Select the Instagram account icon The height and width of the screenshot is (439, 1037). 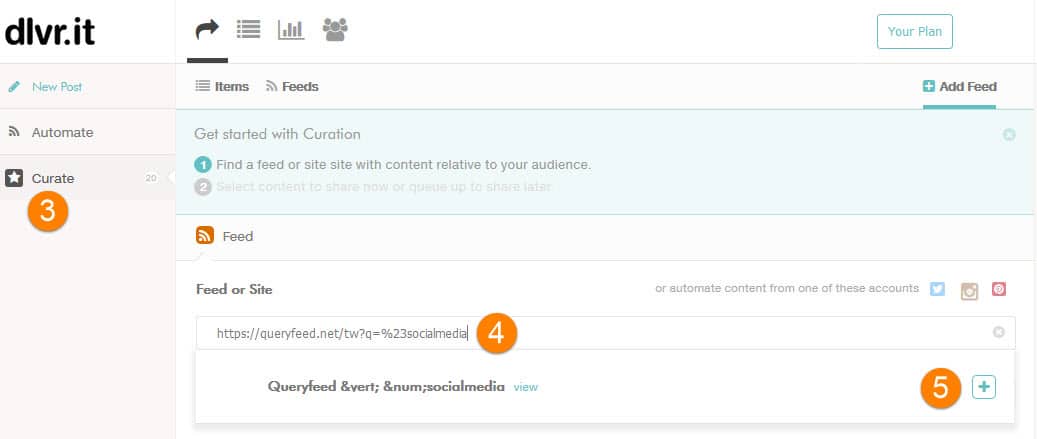pos(968,290)
